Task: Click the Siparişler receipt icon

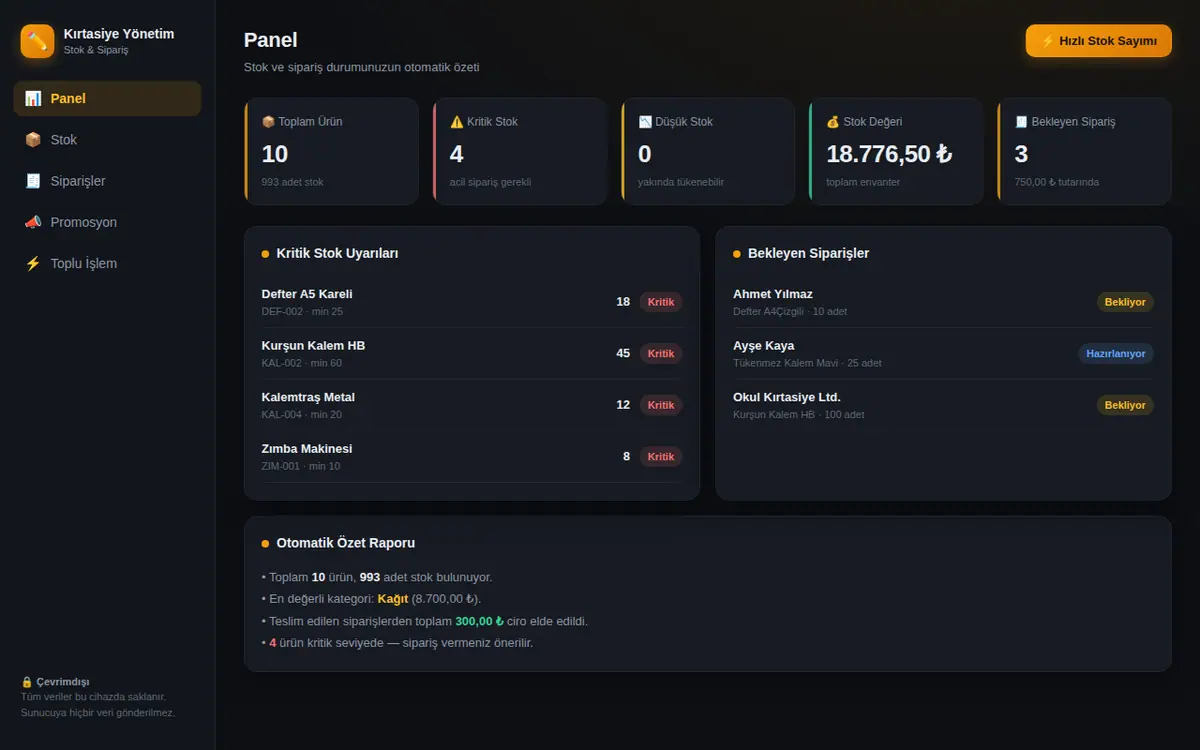Action: point(33,181)
